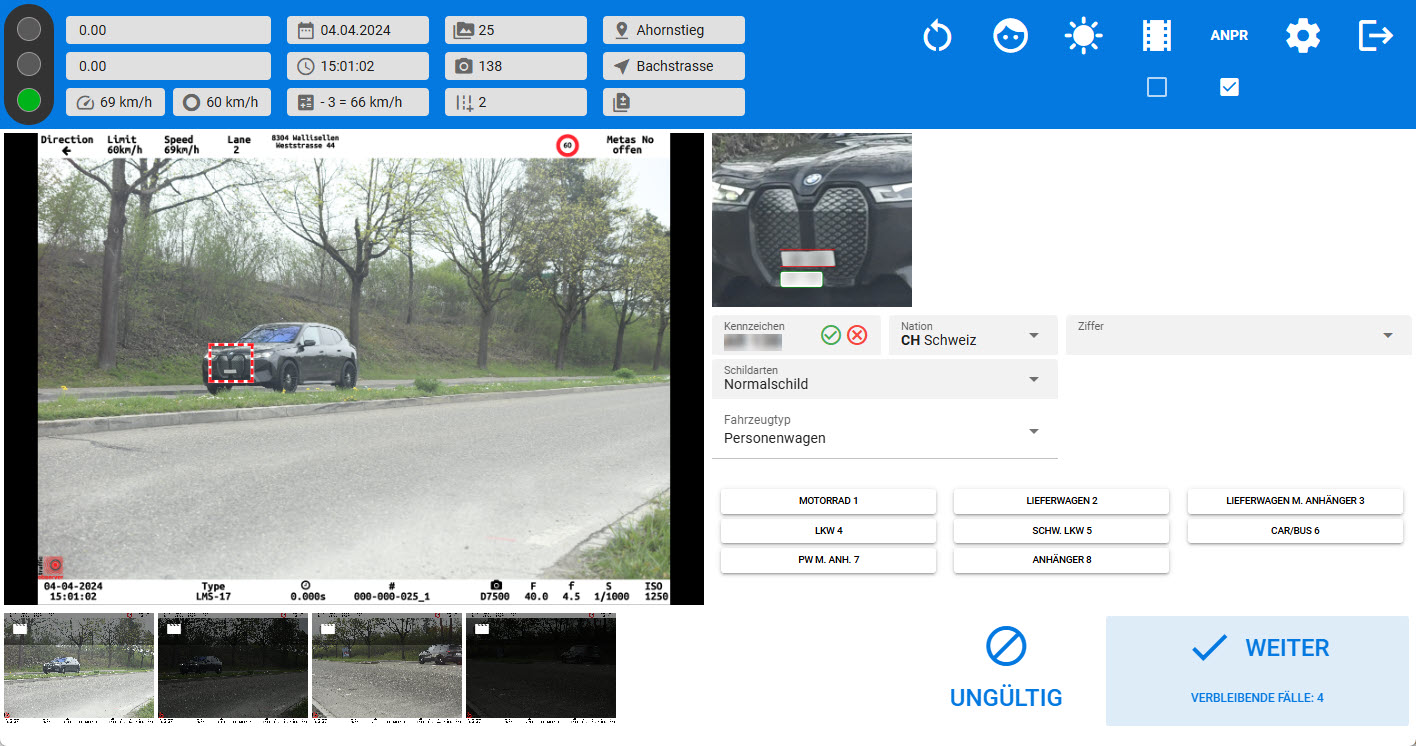Image resolution: width=1416 pixels, height=746 pixels.
Task: Choose the SCHW. LKW 5 button
Action: (1061, 531)
